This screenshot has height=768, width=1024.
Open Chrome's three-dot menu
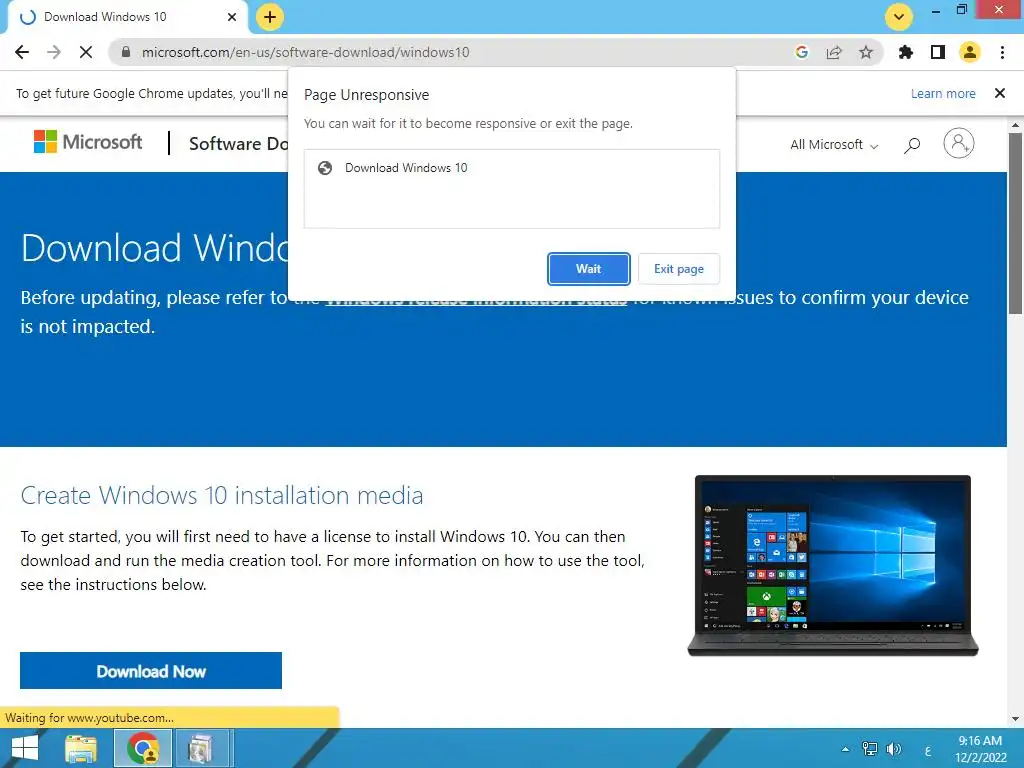[1002, 52]
